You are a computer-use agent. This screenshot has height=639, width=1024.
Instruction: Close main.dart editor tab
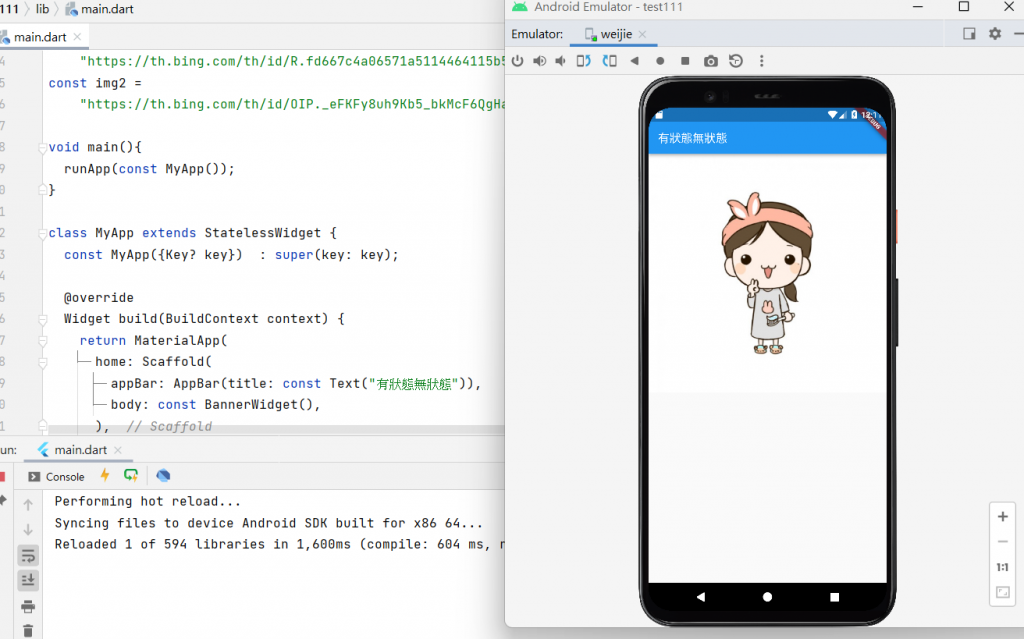[x=78, y=37]
